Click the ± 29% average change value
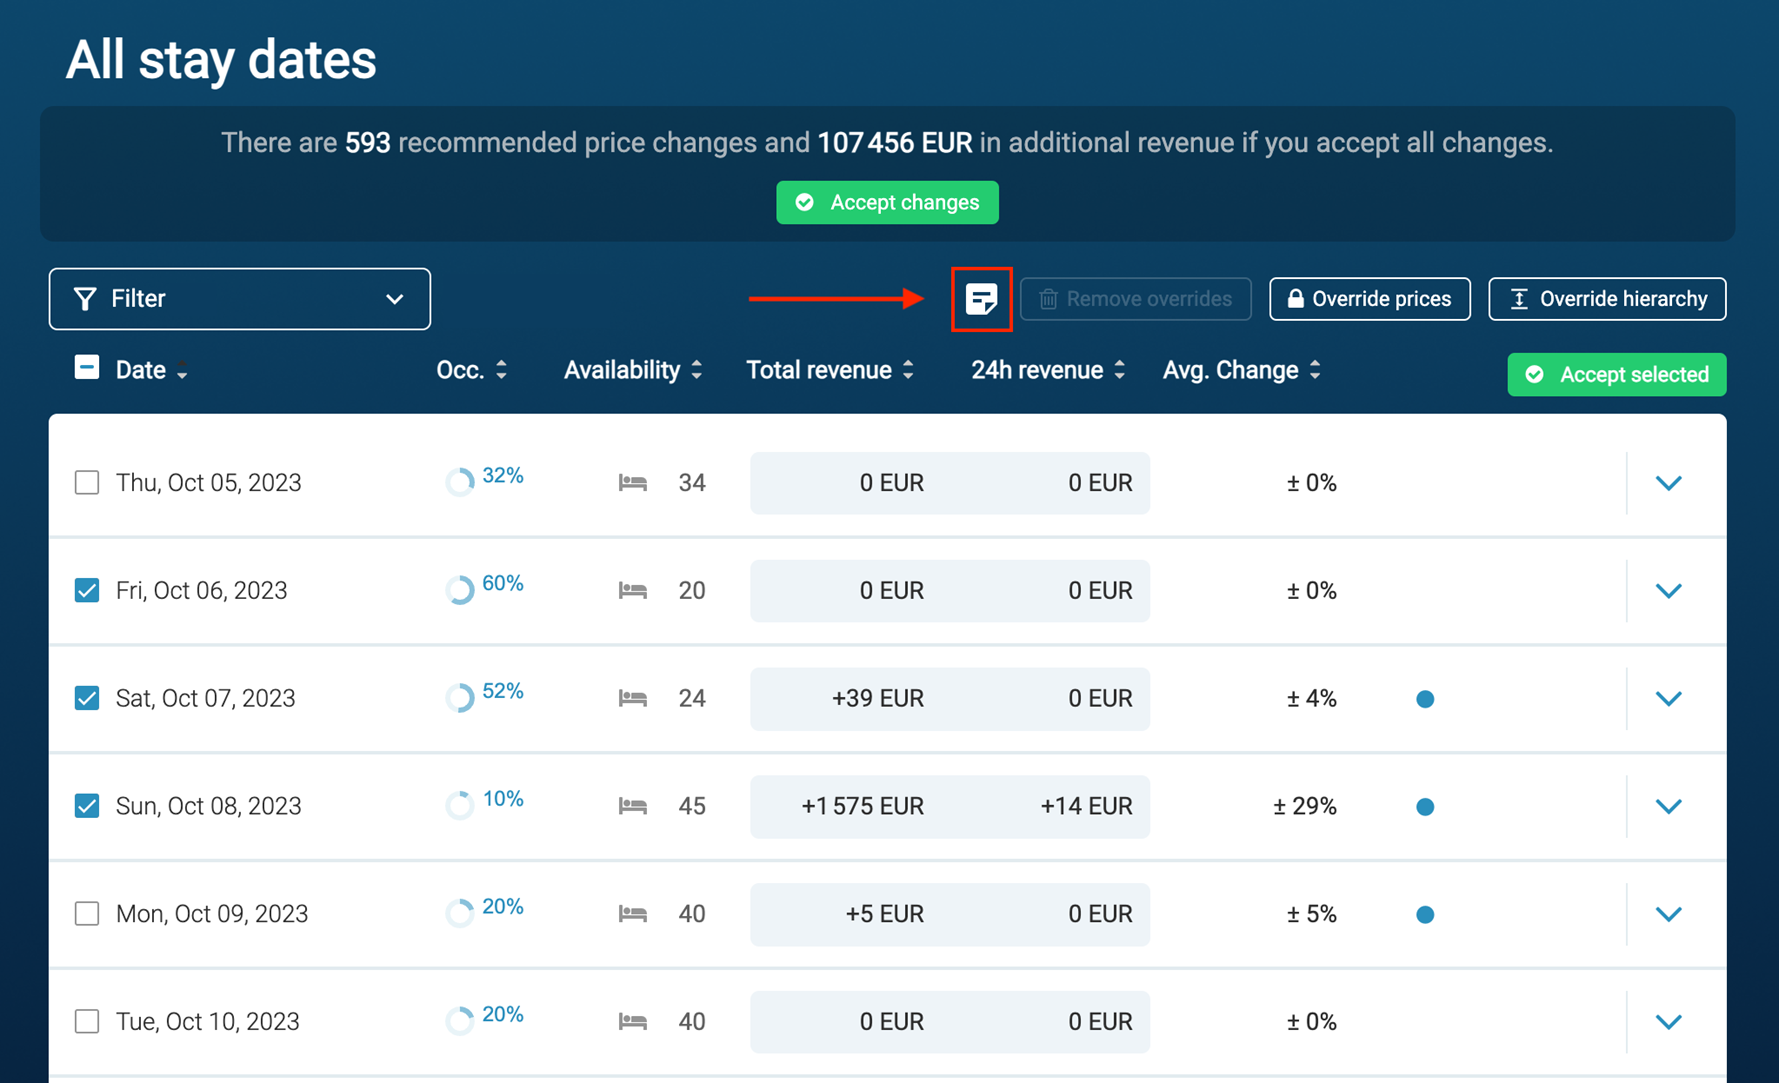 coord(1305,806)
